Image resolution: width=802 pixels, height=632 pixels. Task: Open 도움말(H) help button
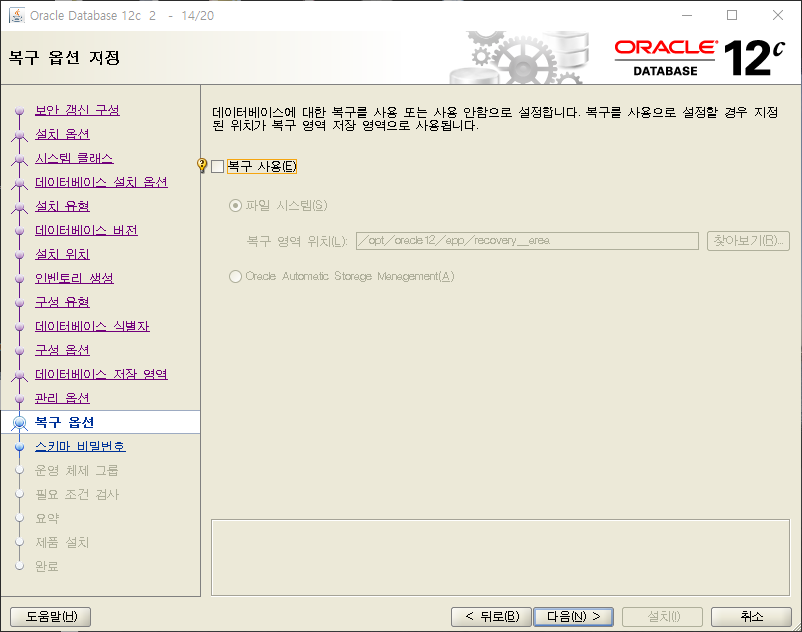(51, 617)
